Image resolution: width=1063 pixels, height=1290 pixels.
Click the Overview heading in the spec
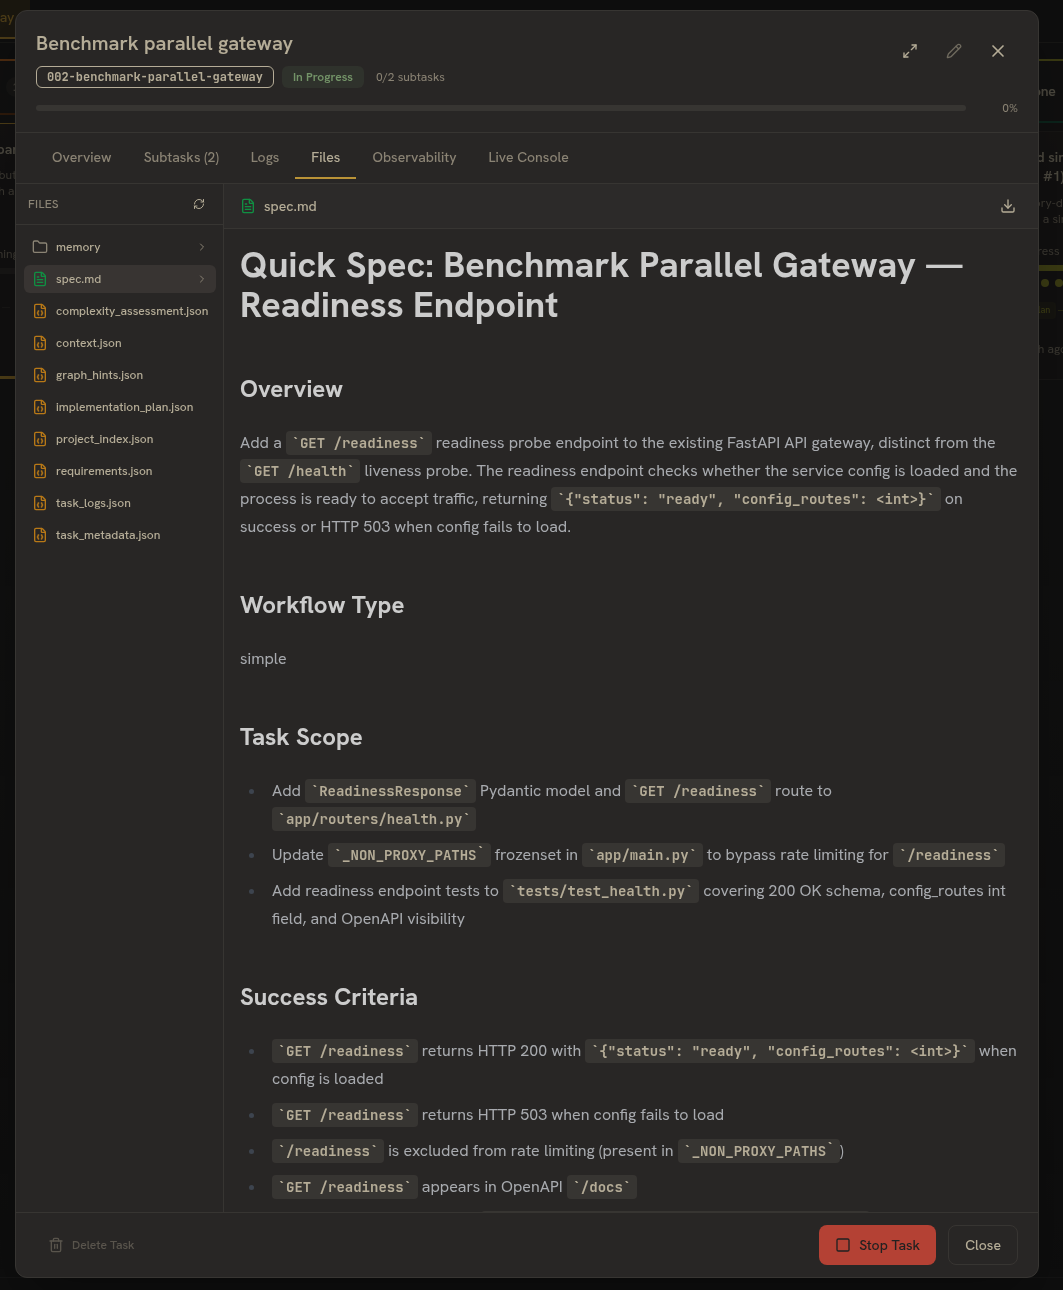pos(291,389)
